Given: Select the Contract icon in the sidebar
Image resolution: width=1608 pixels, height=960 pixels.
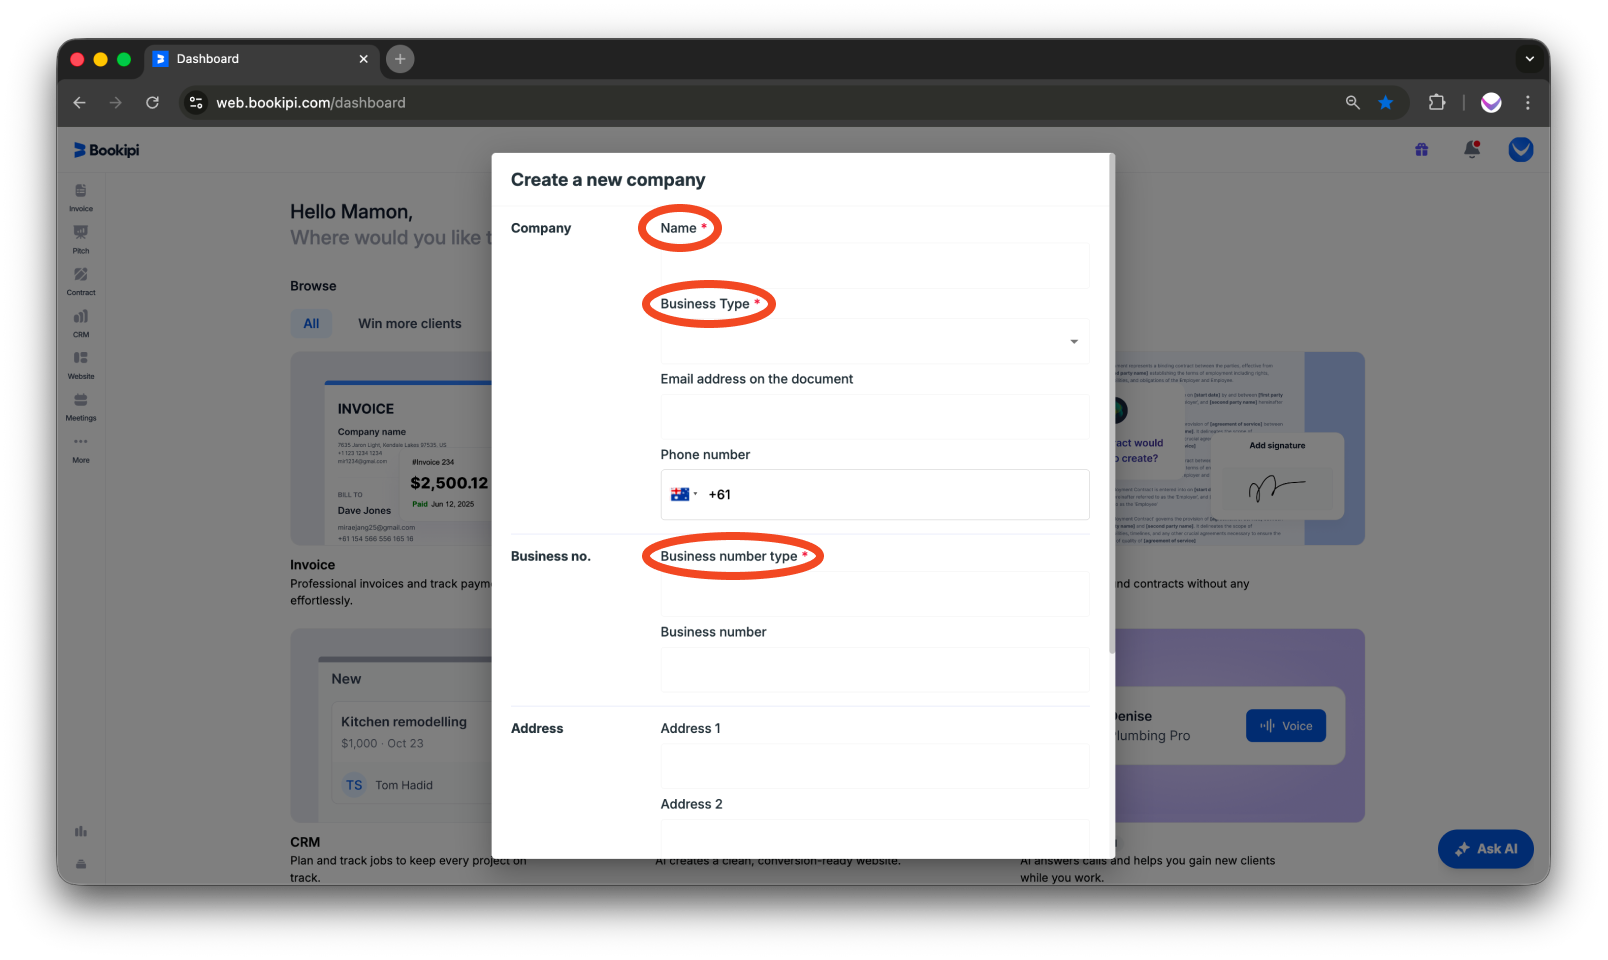Looking at the screenshot, I should click(x=80, y=281).
